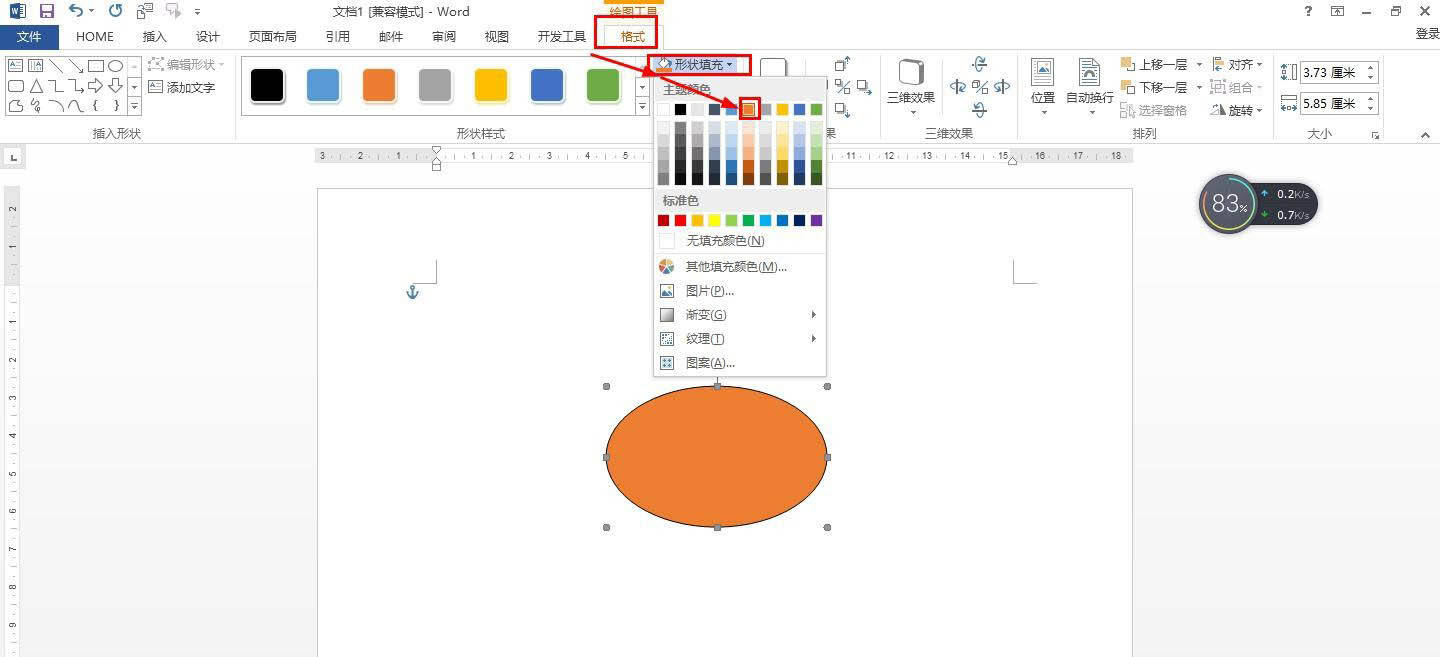Choose the triangle shape
This screenshot has width=1440, height=657.
pos(35,86)
